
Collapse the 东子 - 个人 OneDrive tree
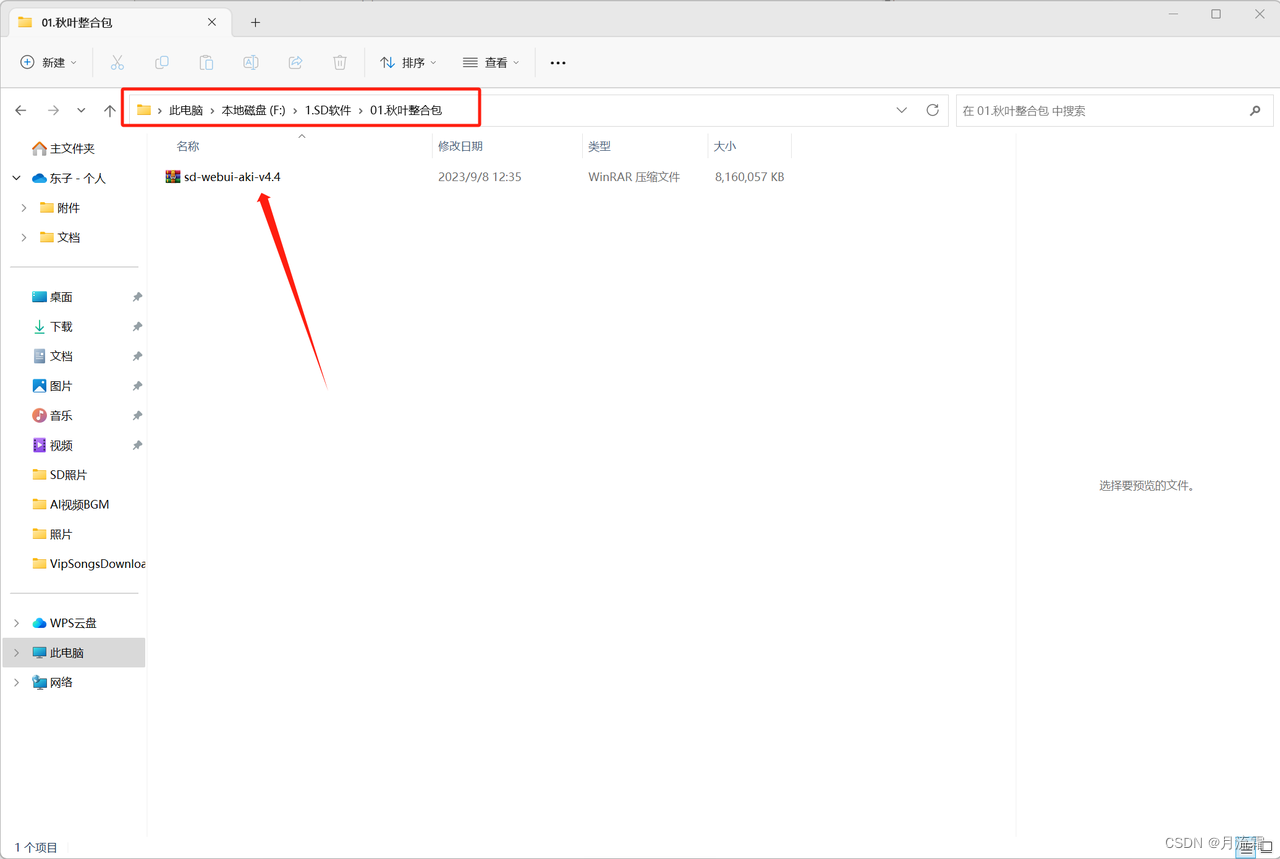[16, 178]
